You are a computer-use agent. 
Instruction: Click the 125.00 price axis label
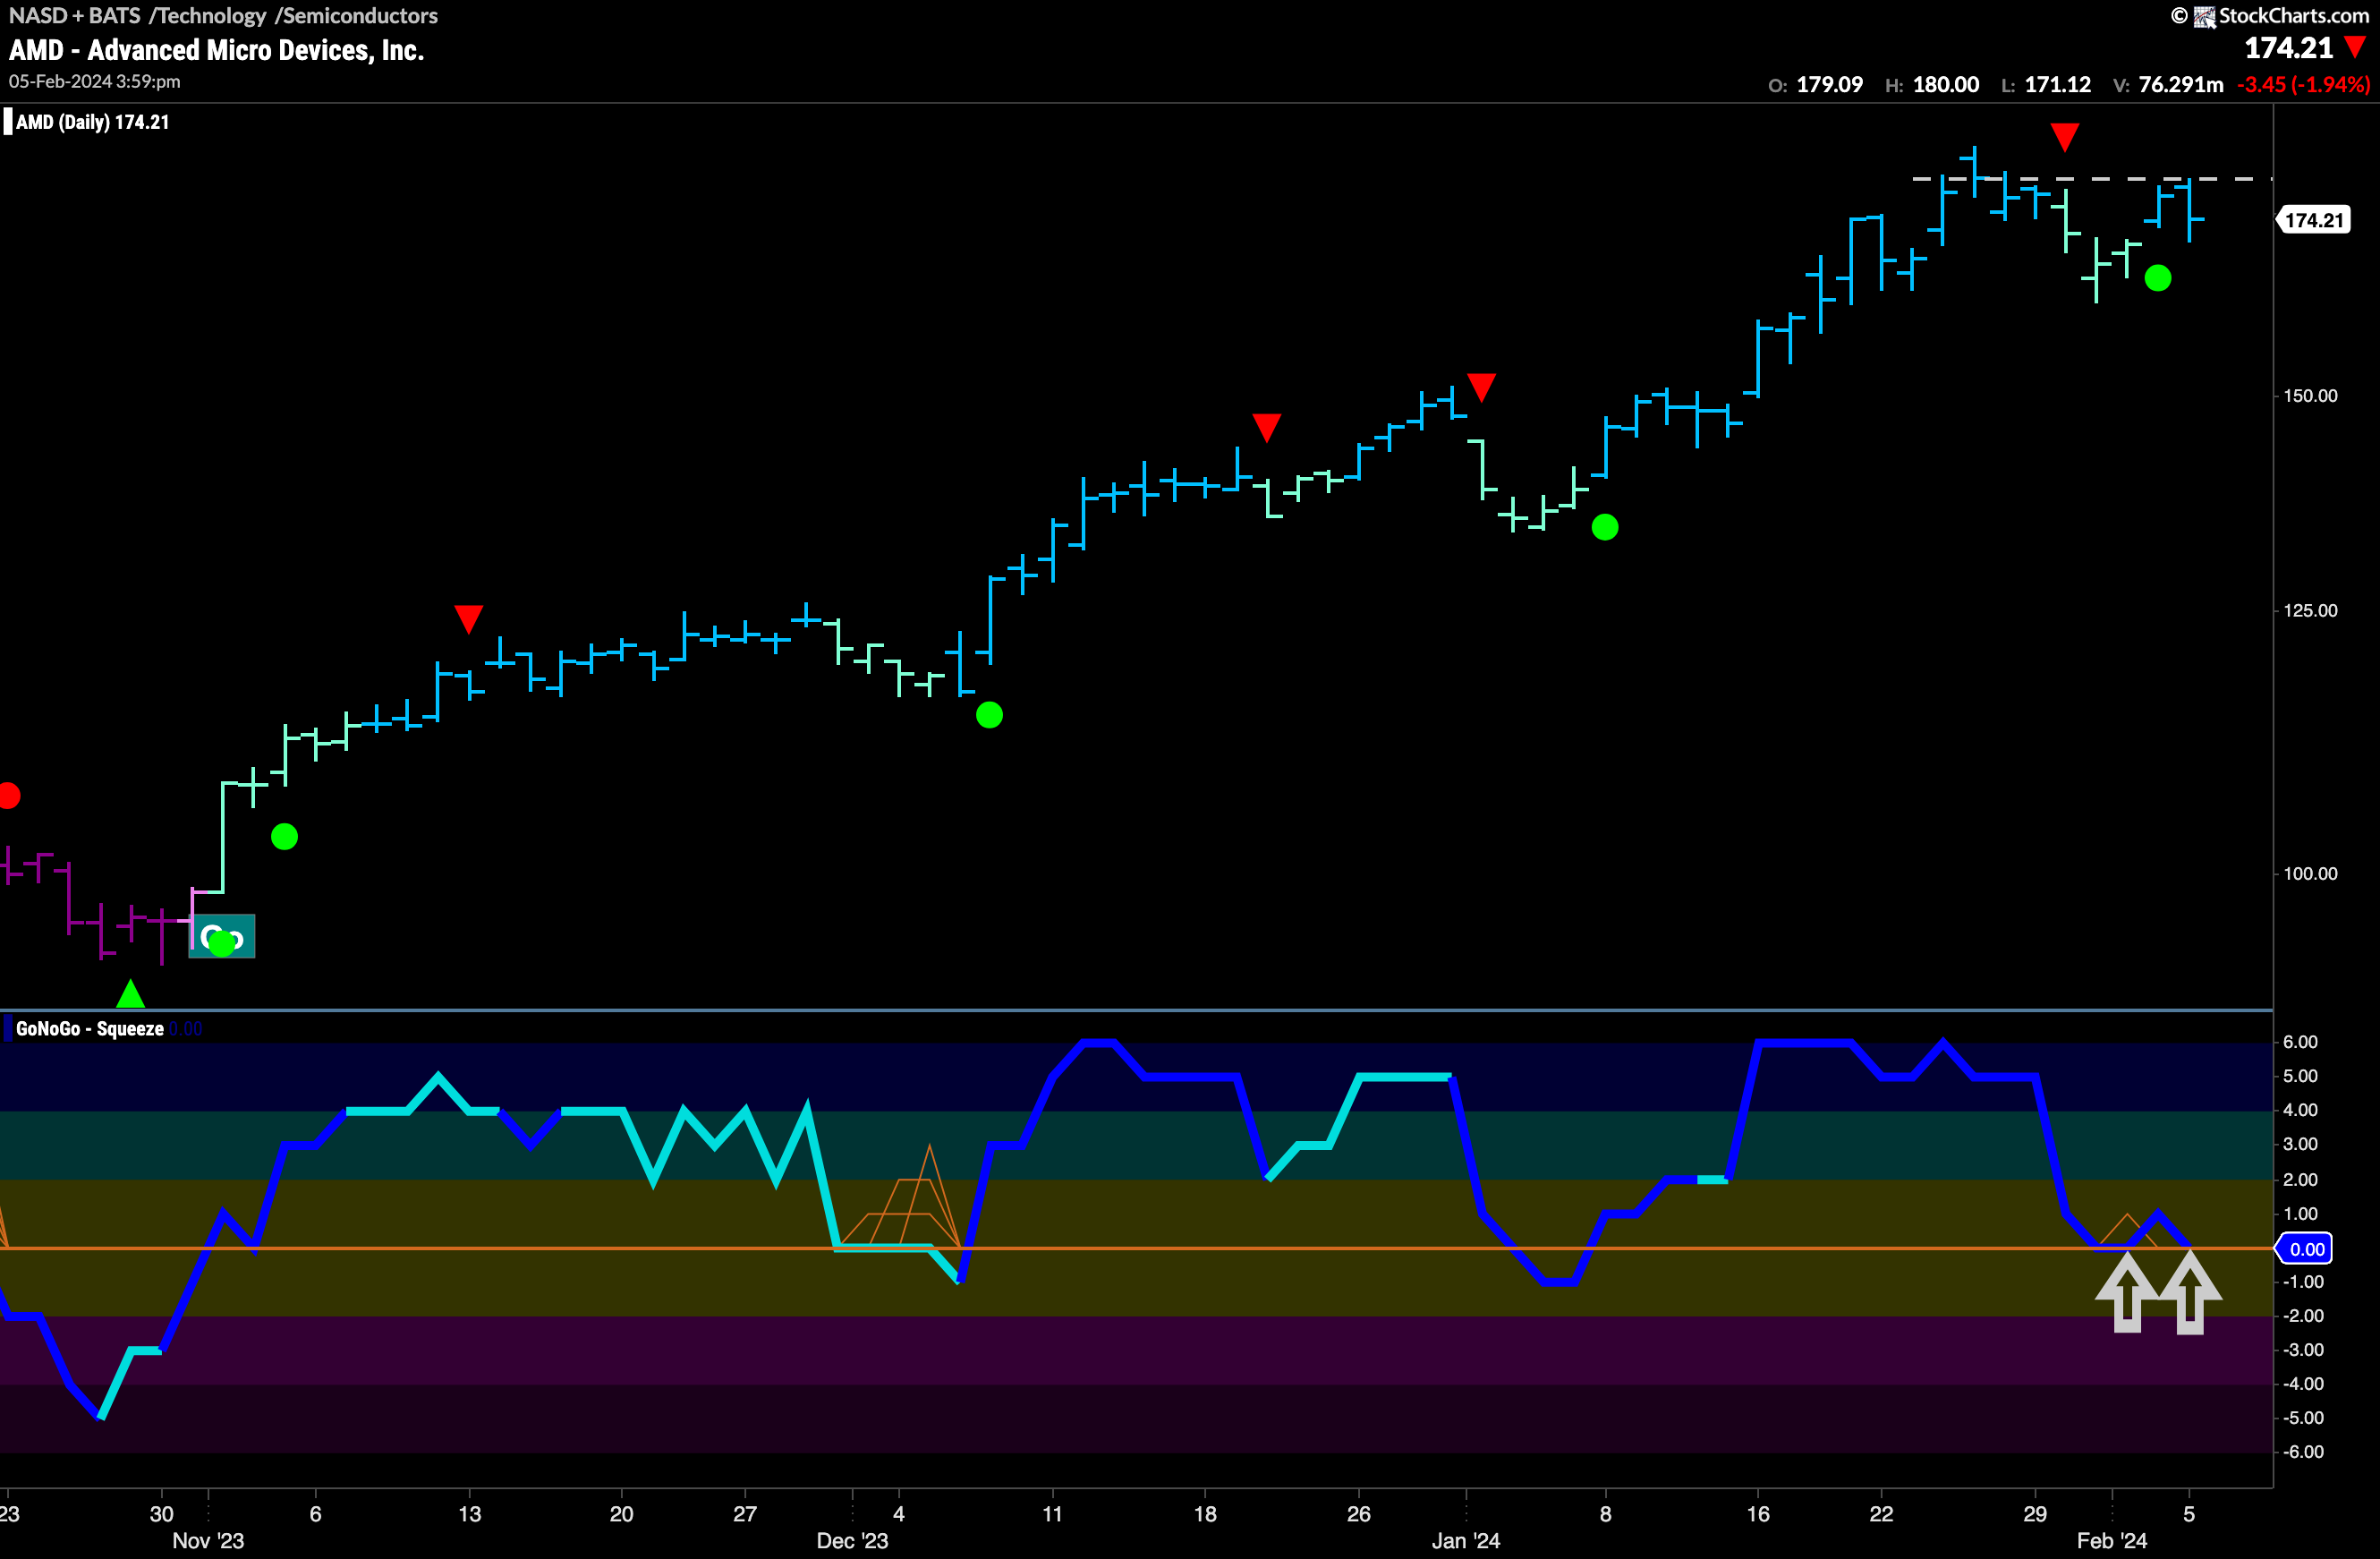pyautogui.click(x=2310, y=610)
